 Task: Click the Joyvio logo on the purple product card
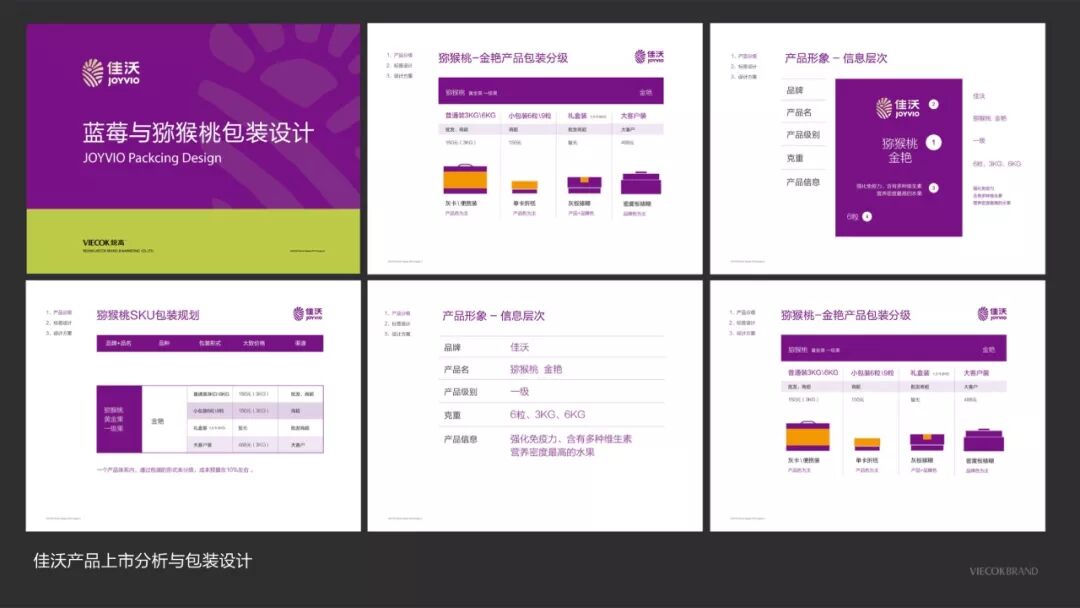[897, 107]
